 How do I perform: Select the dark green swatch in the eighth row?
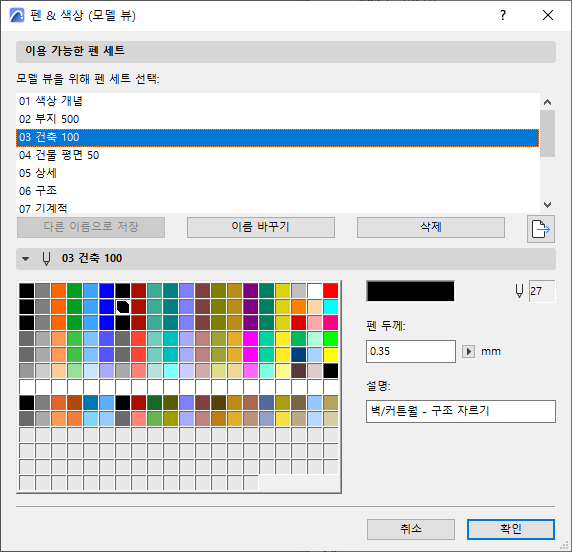(155, 403)
